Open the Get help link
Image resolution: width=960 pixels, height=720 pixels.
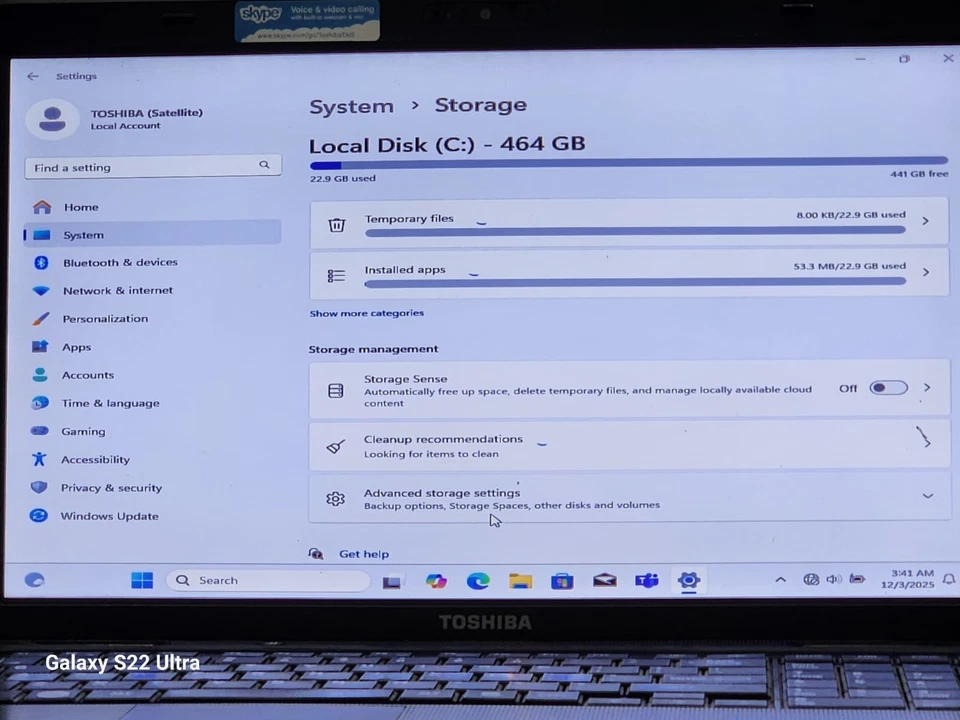[x=363, y=553]
